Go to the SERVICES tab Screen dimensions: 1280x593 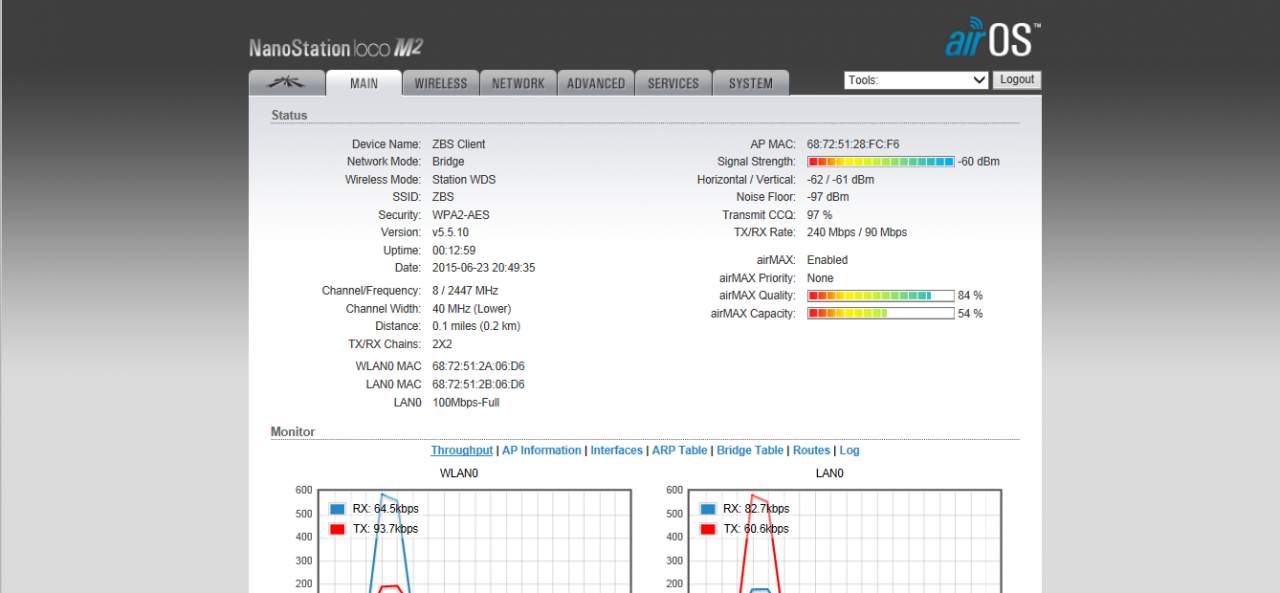tap(673, 83)
